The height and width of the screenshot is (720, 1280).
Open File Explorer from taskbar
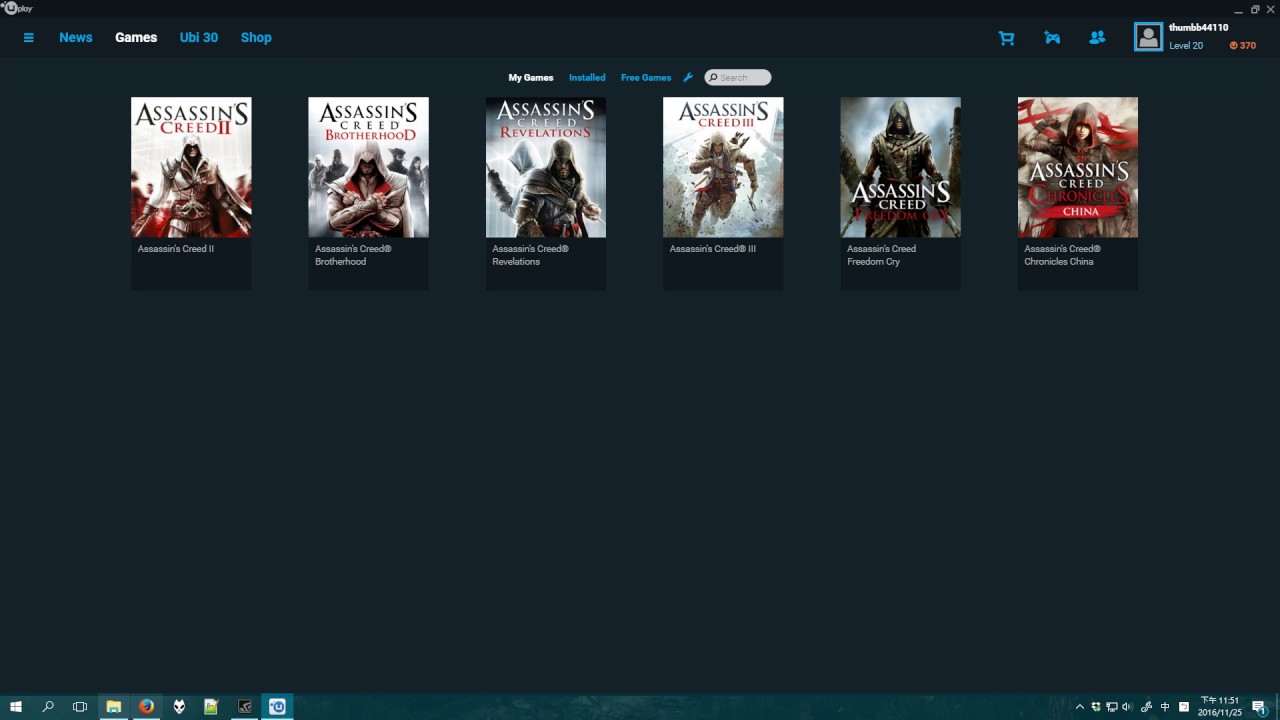pos(114,707)
